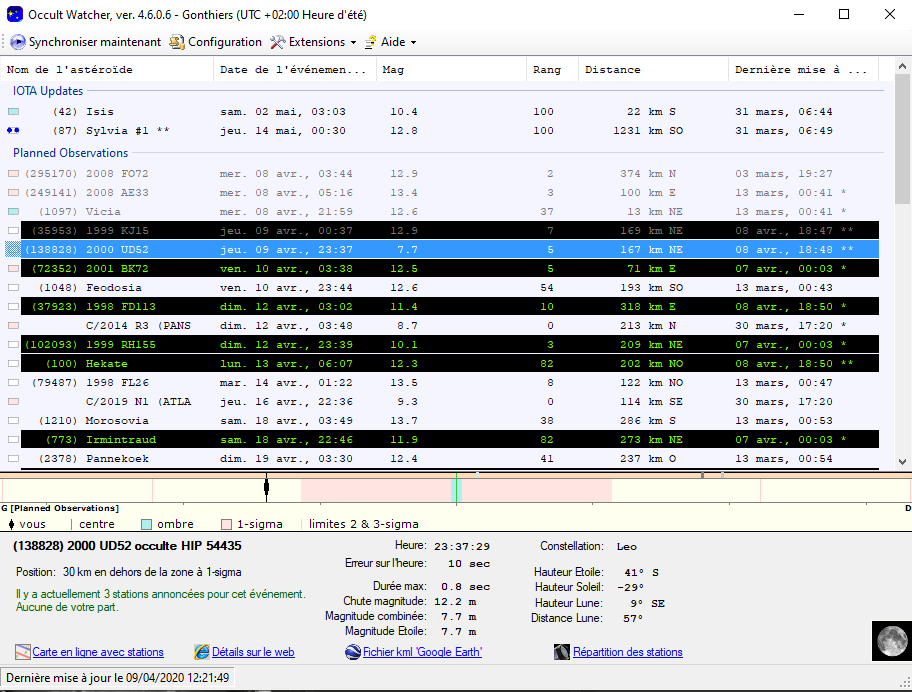Open the Aide dropdown menu
This screenshot has width=912, height=692.
pos(391,42)
